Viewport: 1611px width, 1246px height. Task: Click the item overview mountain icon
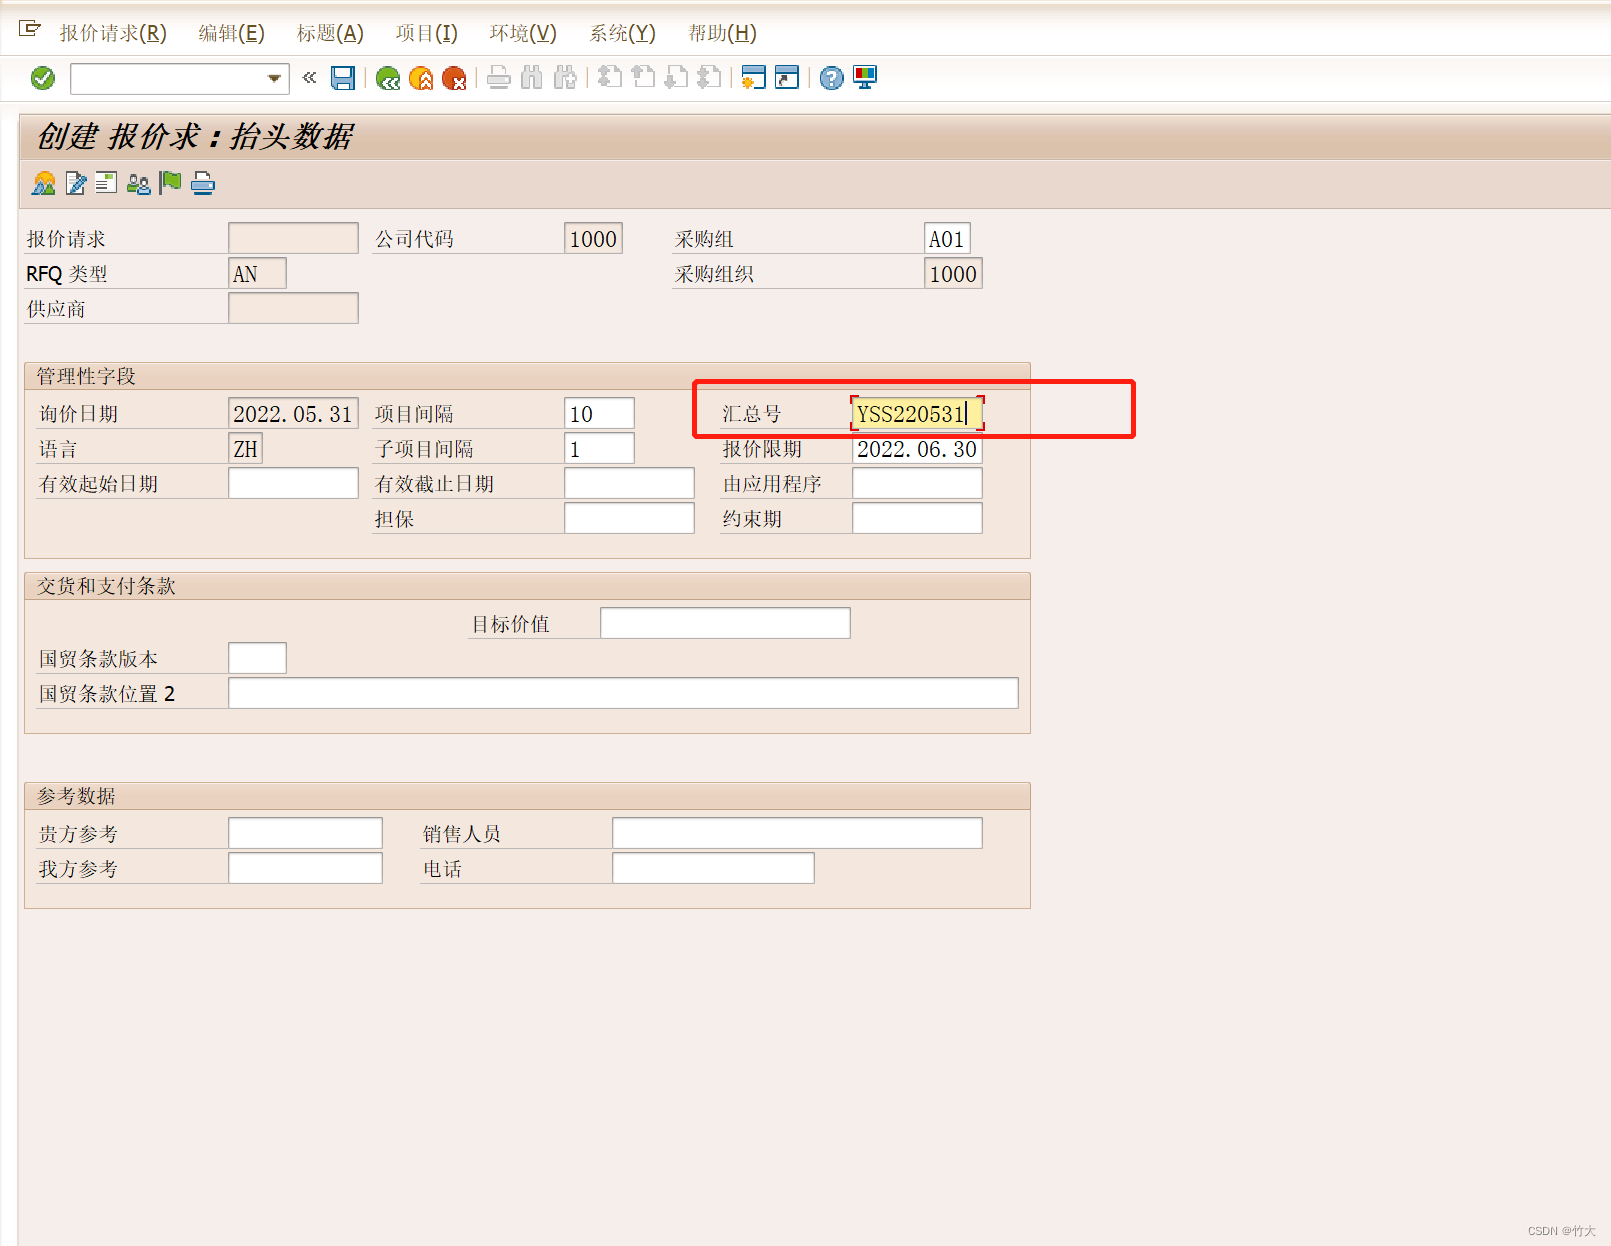(44, 183)
